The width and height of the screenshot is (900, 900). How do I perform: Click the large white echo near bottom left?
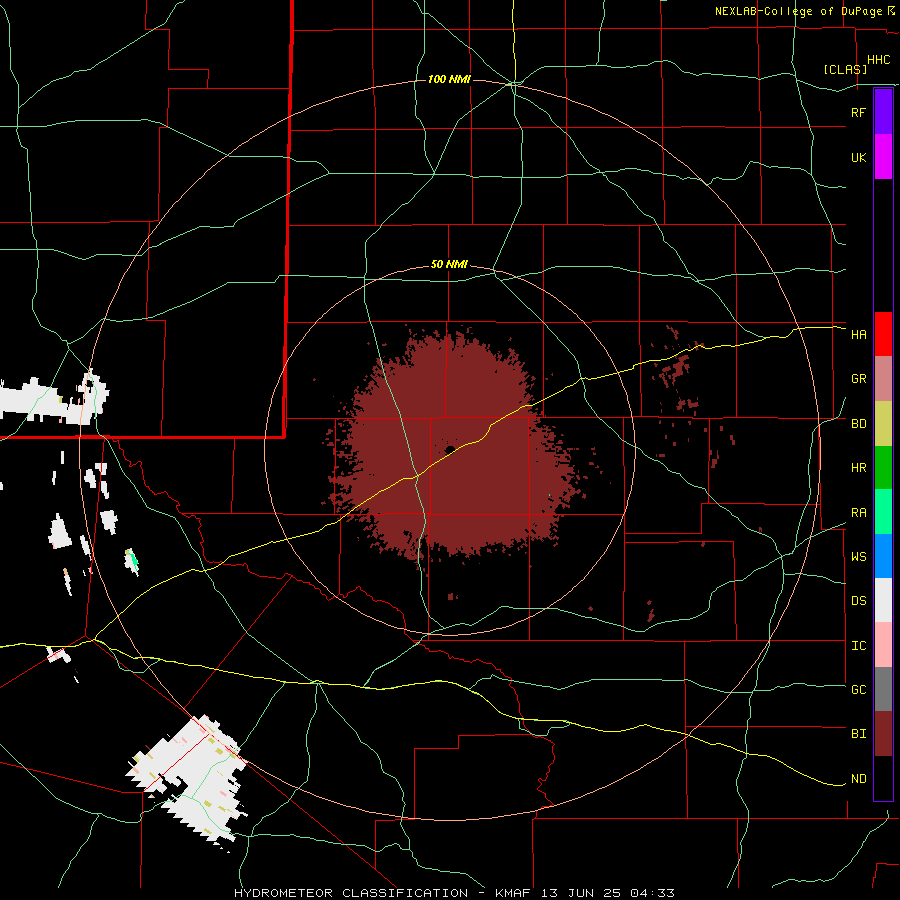point(189,781)
